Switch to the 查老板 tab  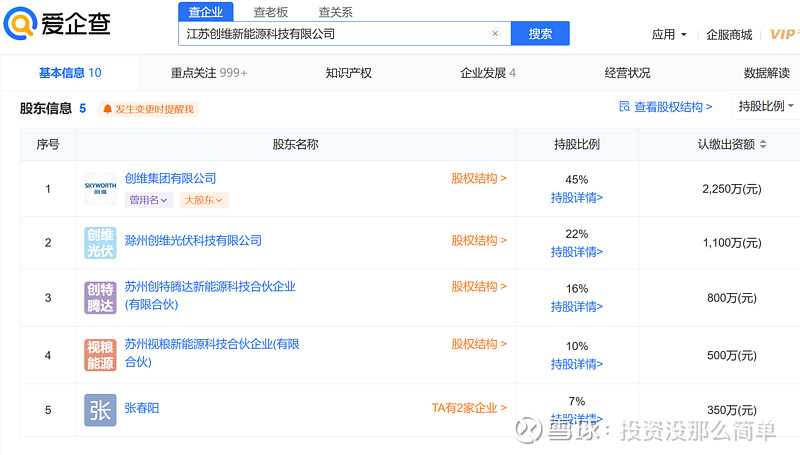(x=271, y=12)
